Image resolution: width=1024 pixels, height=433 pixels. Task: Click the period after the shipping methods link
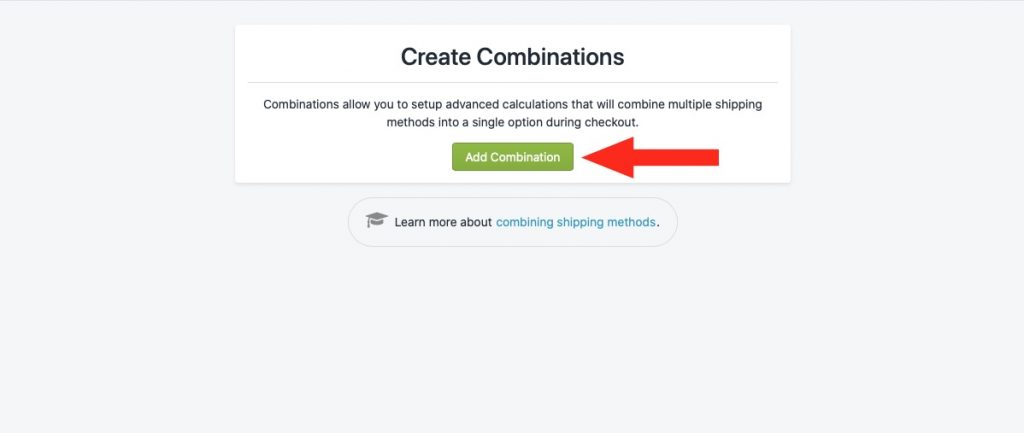coord(658,223)
